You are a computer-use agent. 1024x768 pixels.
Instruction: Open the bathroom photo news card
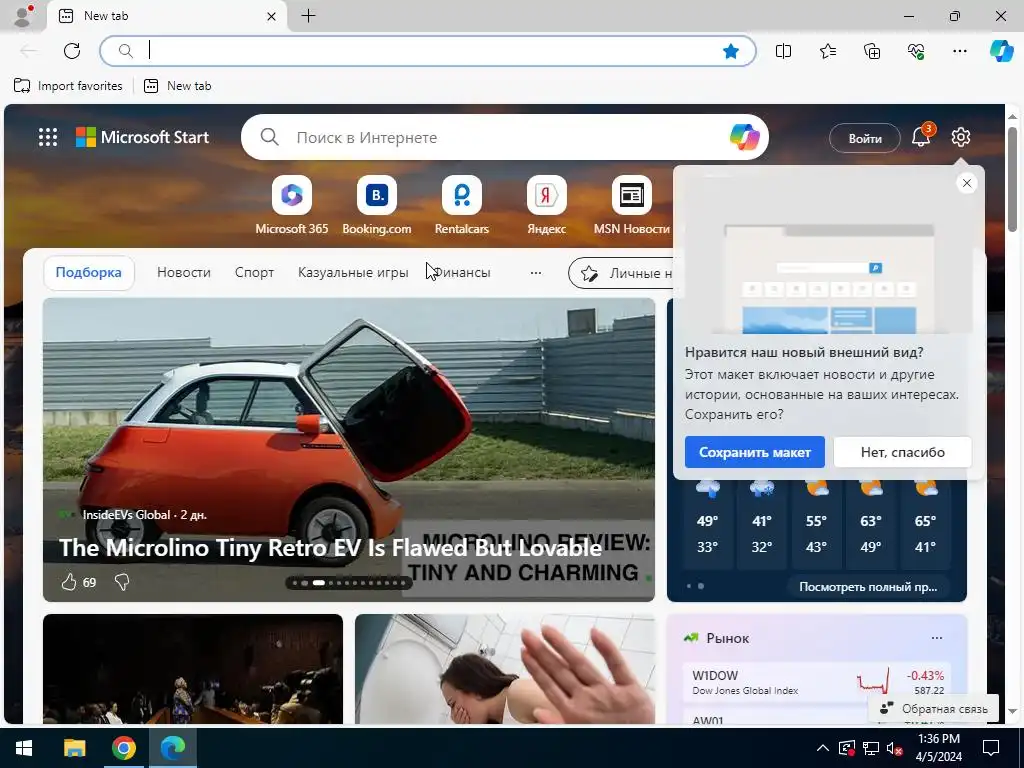[x=505, y=669]
